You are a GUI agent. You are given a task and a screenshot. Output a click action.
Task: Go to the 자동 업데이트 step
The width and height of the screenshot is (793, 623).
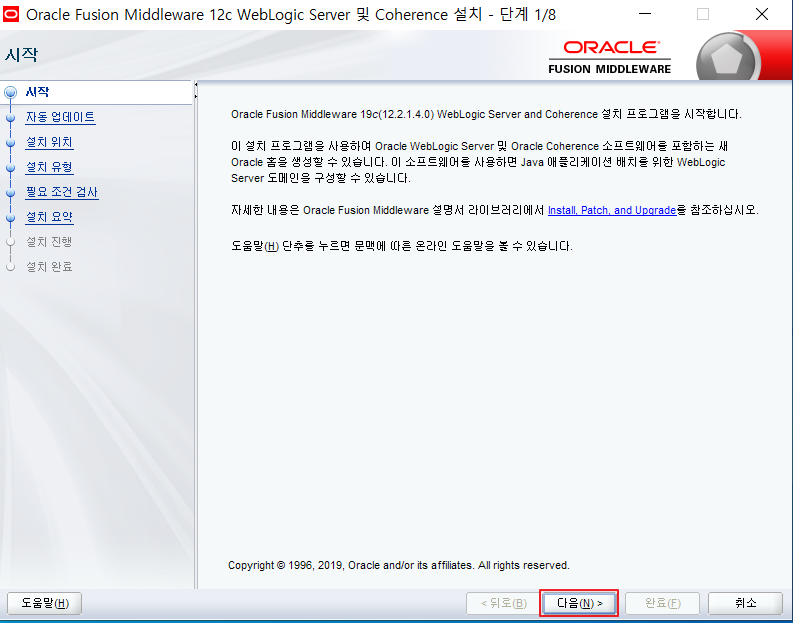tap(60, 117)
